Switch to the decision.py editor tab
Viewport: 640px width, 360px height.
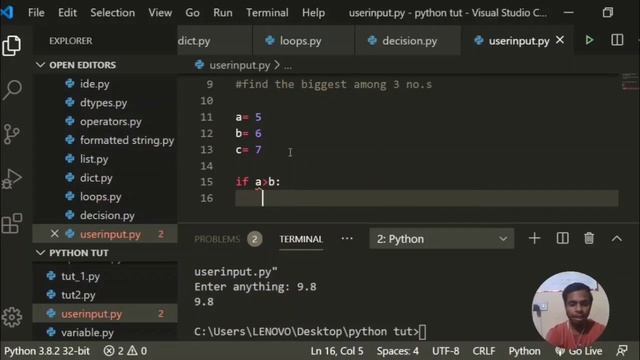point(408,40)
